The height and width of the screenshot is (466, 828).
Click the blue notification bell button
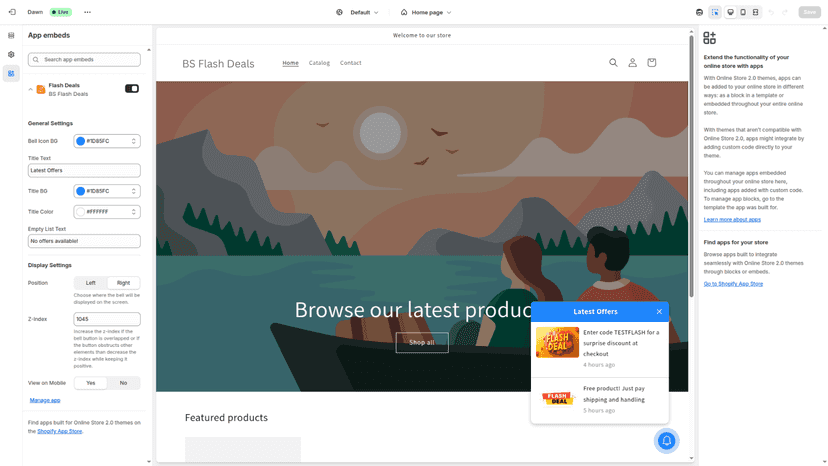(666, 441)
